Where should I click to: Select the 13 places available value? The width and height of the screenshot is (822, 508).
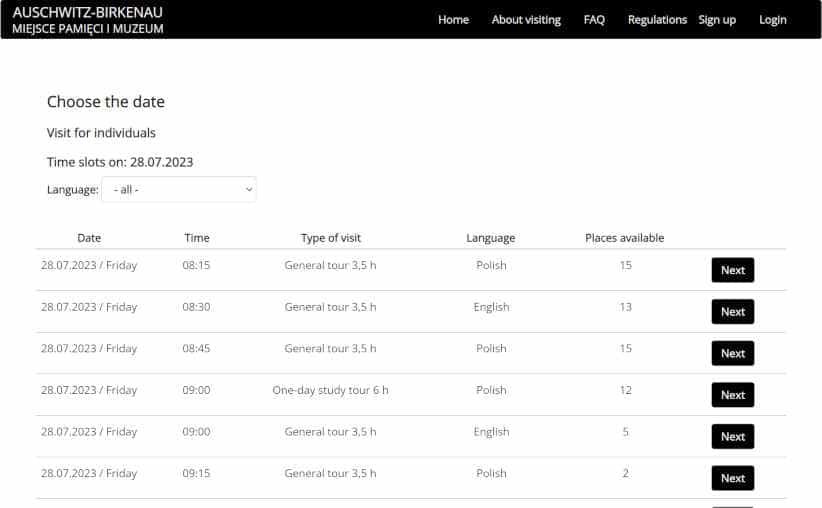click(625, 307)
